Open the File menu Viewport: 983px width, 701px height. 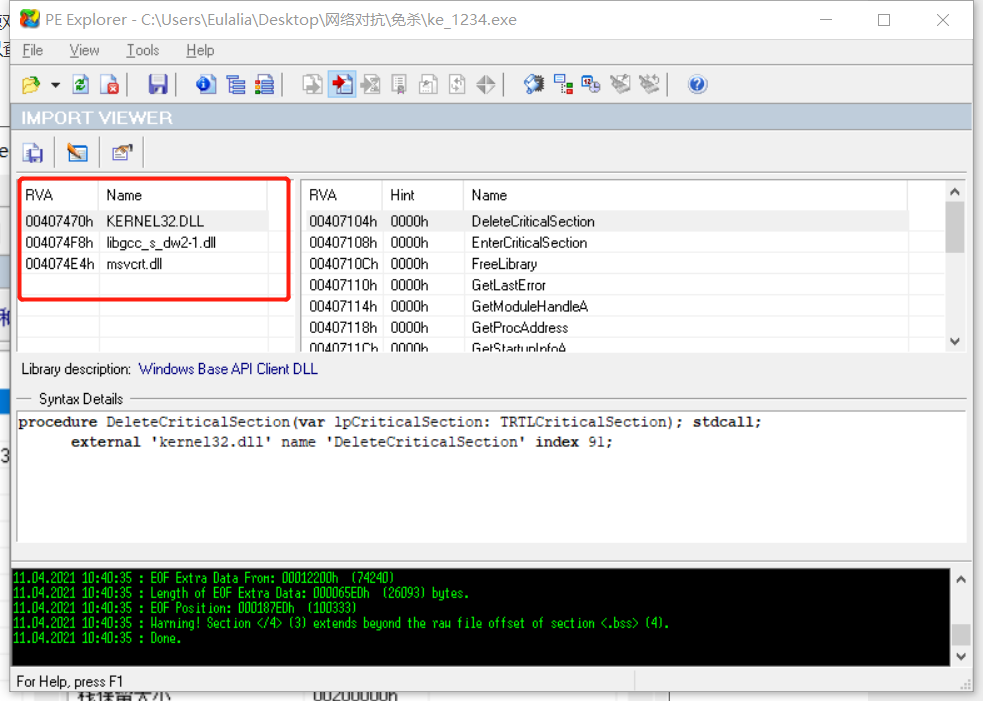33,51
